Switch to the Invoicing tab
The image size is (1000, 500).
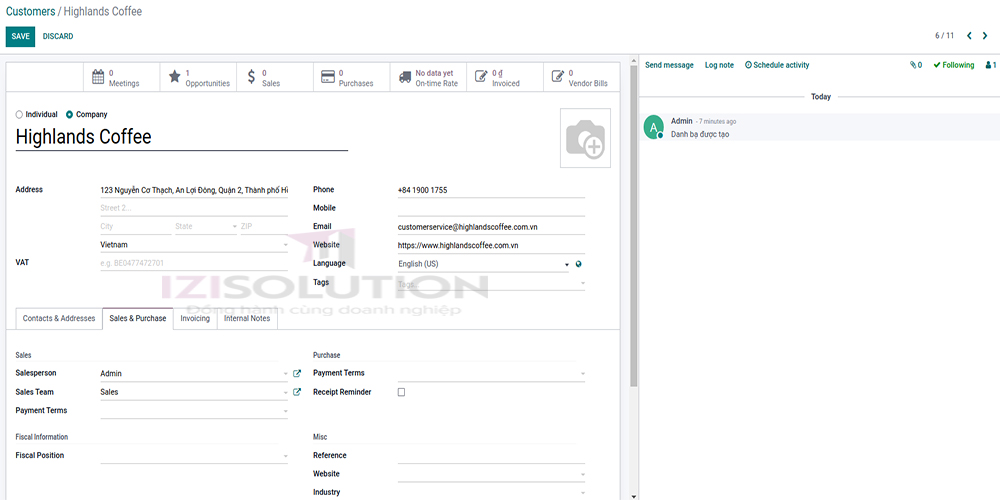(195, 318)
